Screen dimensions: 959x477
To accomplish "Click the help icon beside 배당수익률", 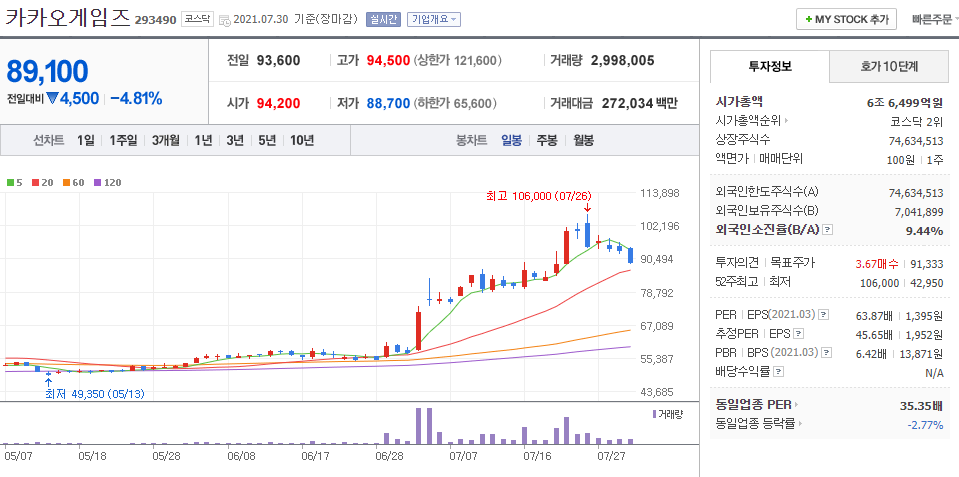I will pos(778,371).
